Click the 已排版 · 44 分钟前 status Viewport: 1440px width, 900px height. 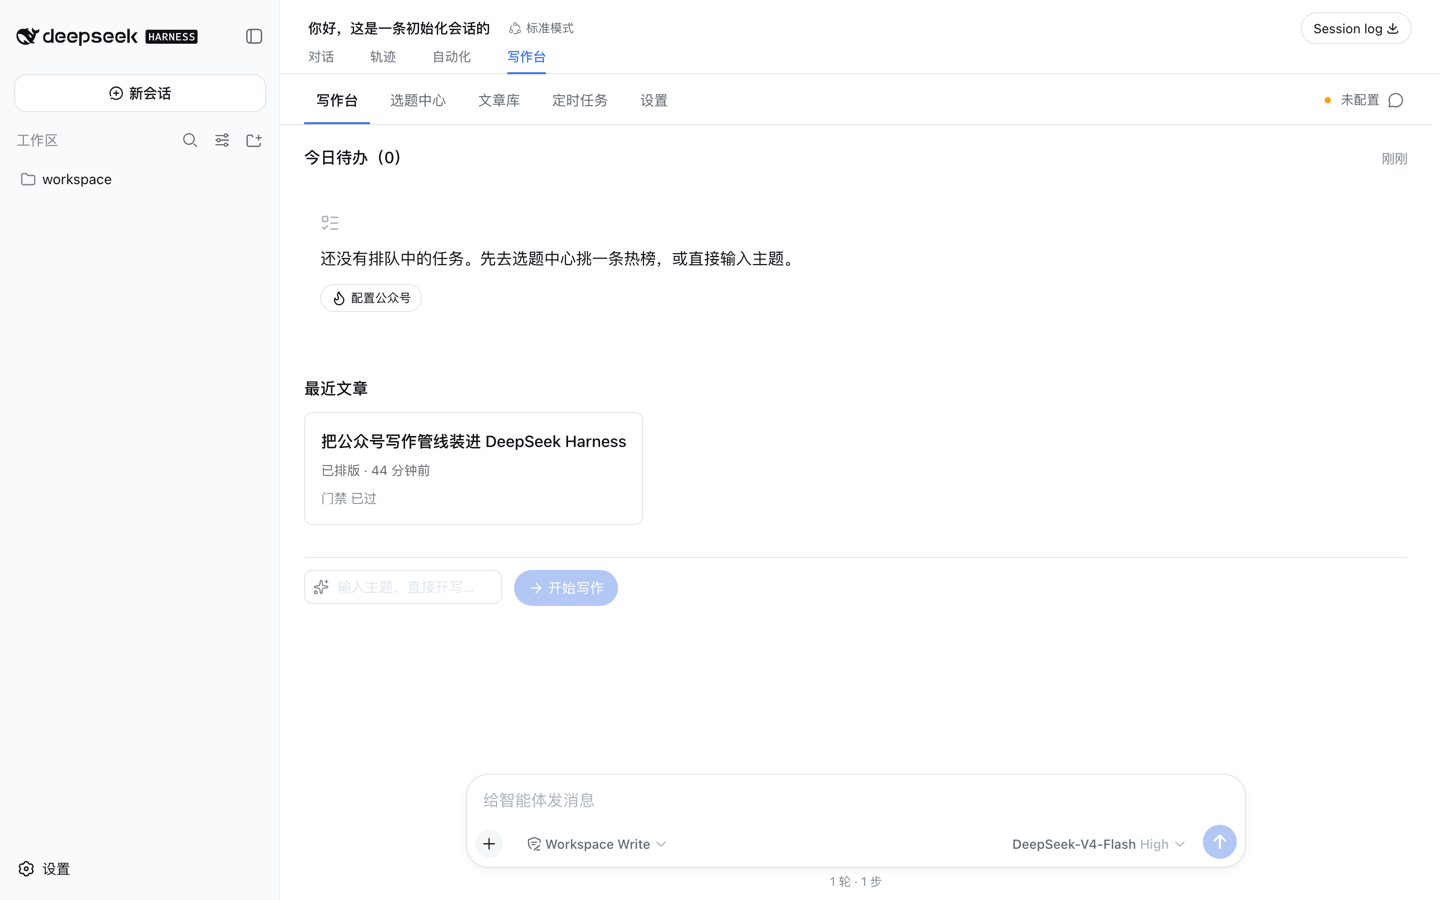coord(376,470)
